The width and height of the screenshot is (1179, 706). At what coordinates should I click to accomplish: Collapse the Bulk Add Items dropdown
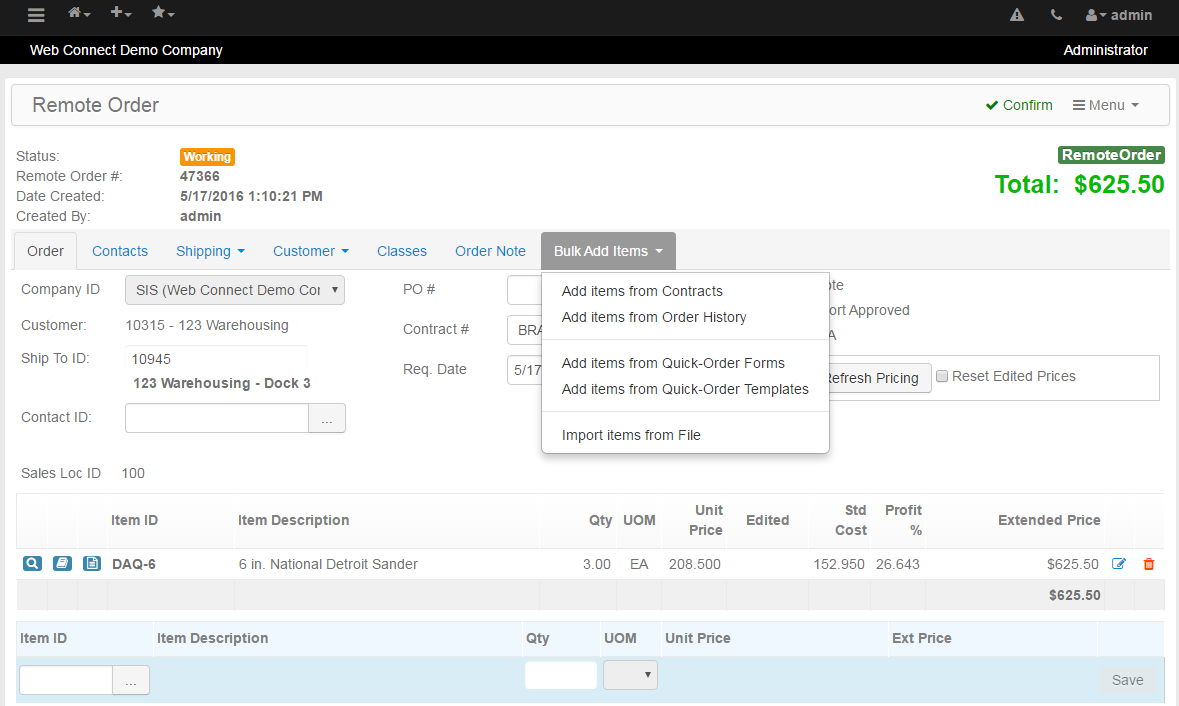(608, 251)
